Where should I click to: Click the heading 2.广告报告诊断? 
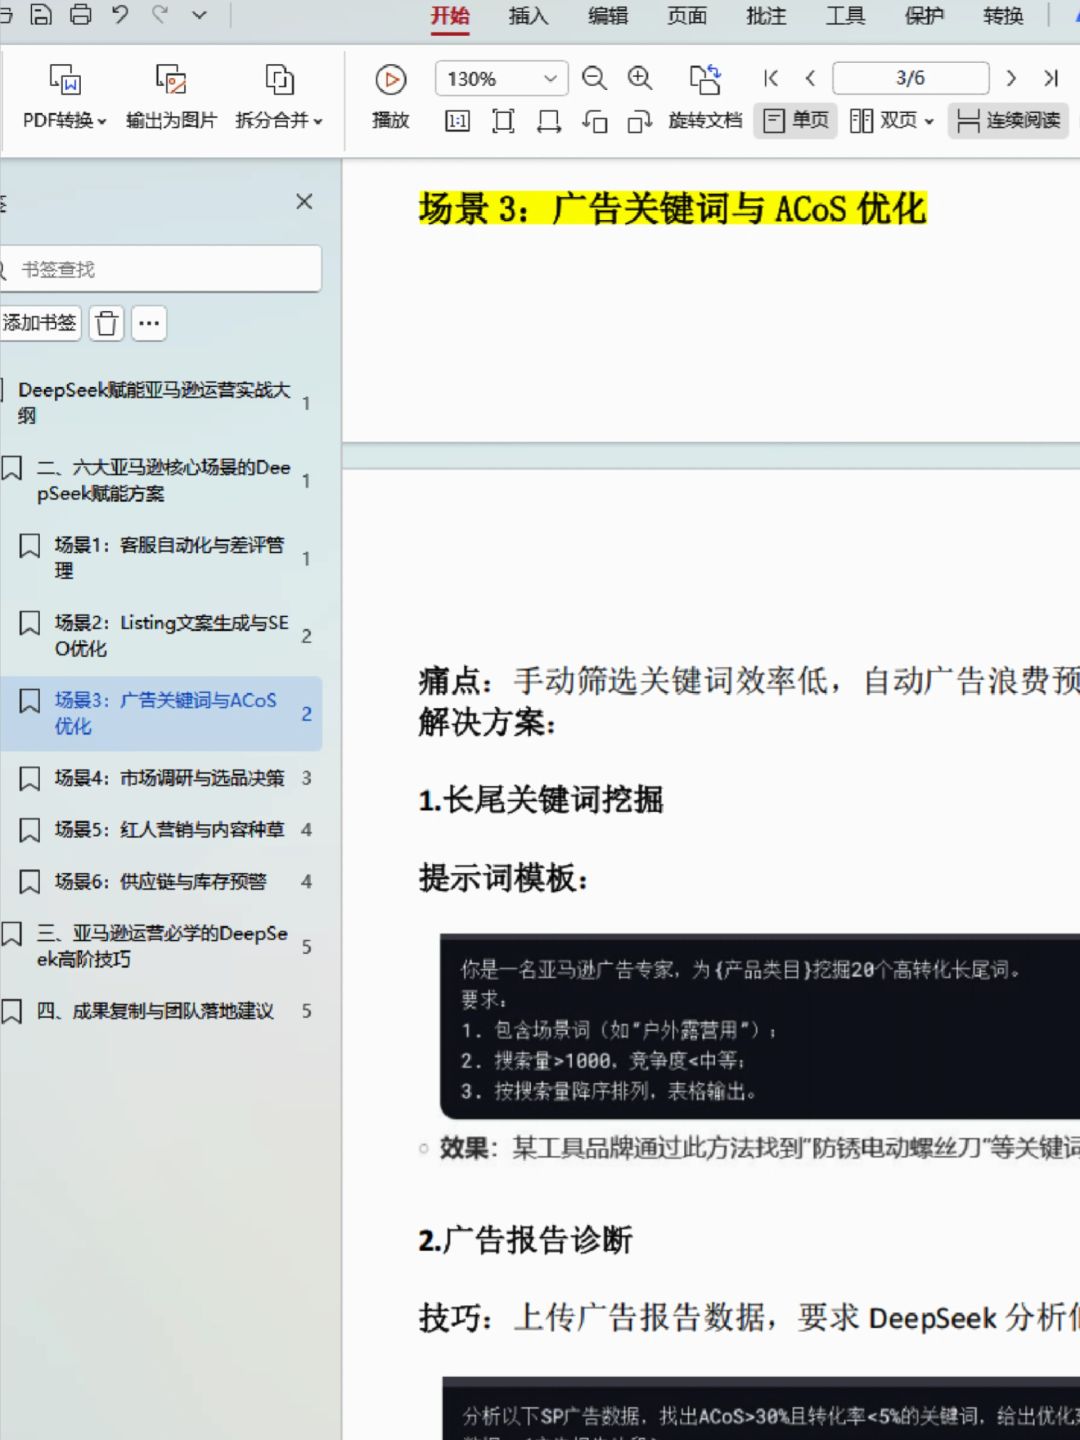pos(525,1240)
